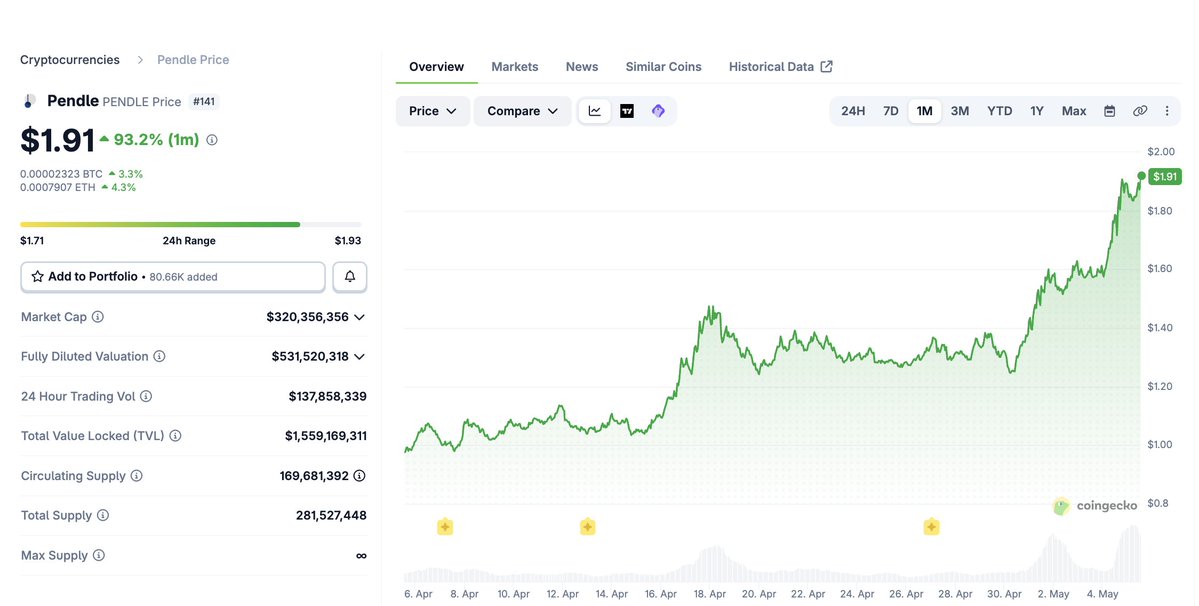The image size is (1199, 606).
Task: Open info icon next to Total Supply
Action: (102, 515)
